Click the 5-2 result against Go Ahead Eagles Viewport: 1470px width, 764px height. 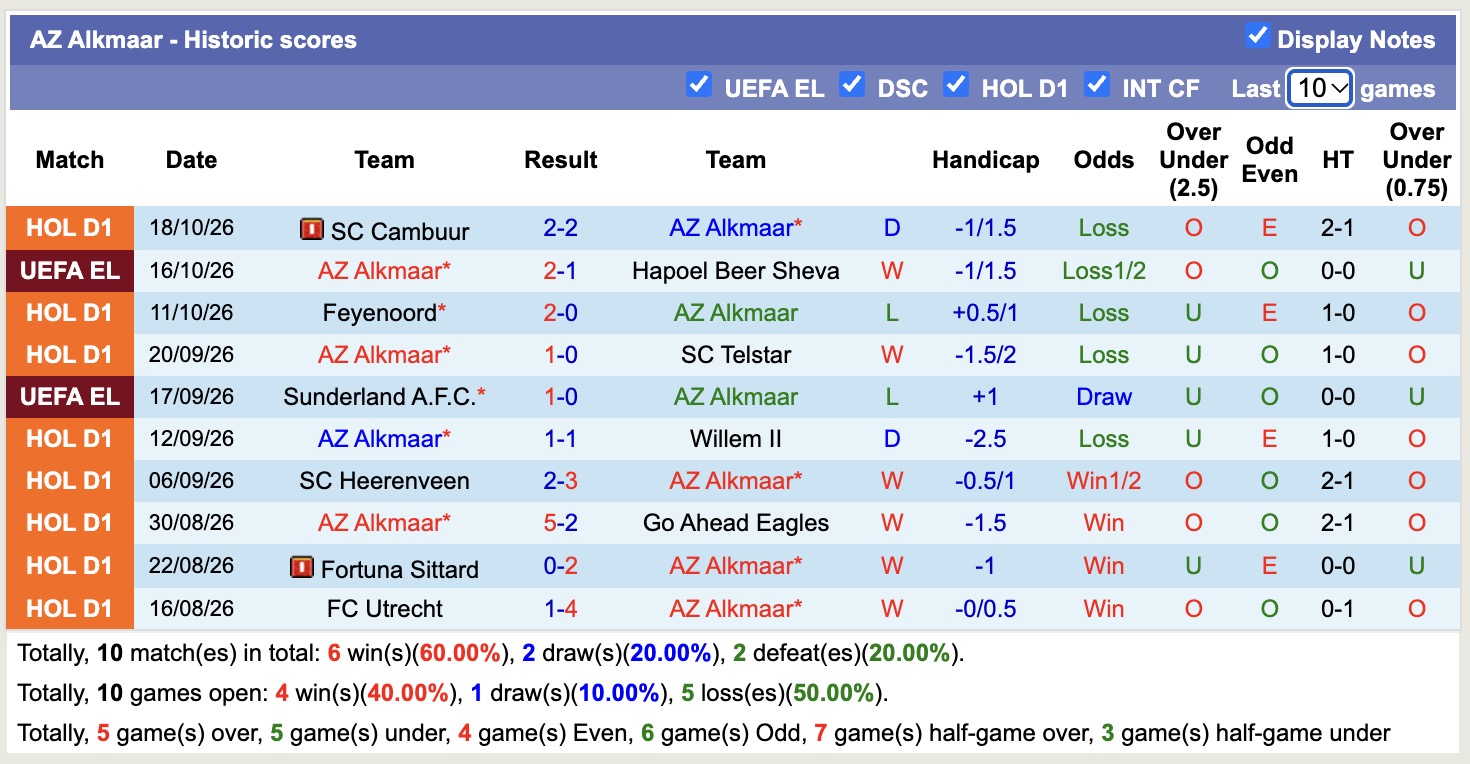pyautogui.click(x=561, y=523)
